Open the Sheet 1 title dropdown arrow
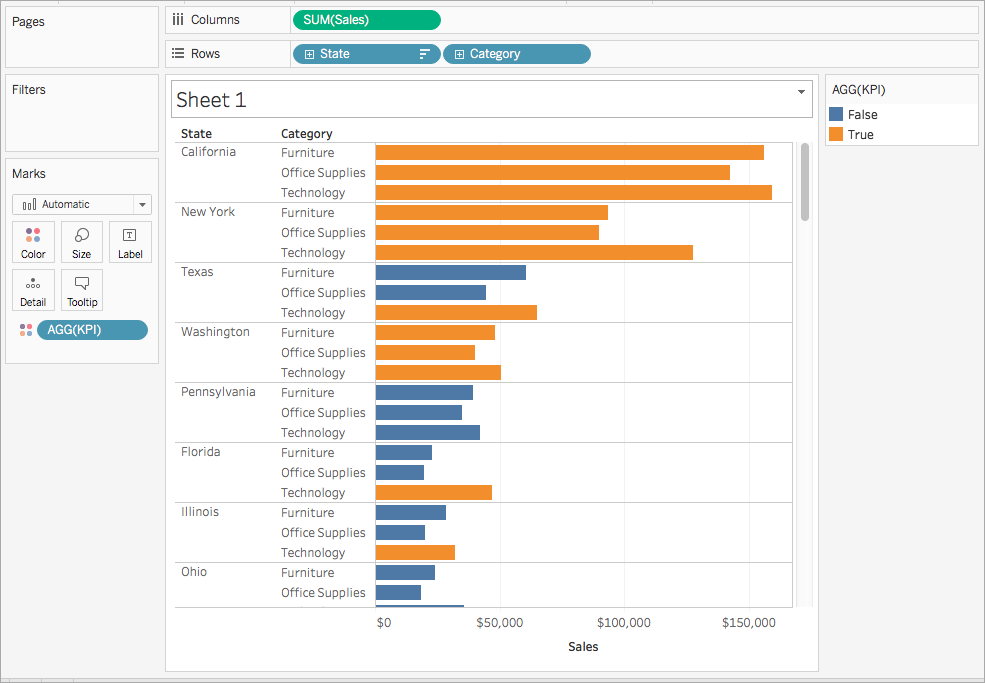The image size is (985, 683). click(x=802, y=92)
